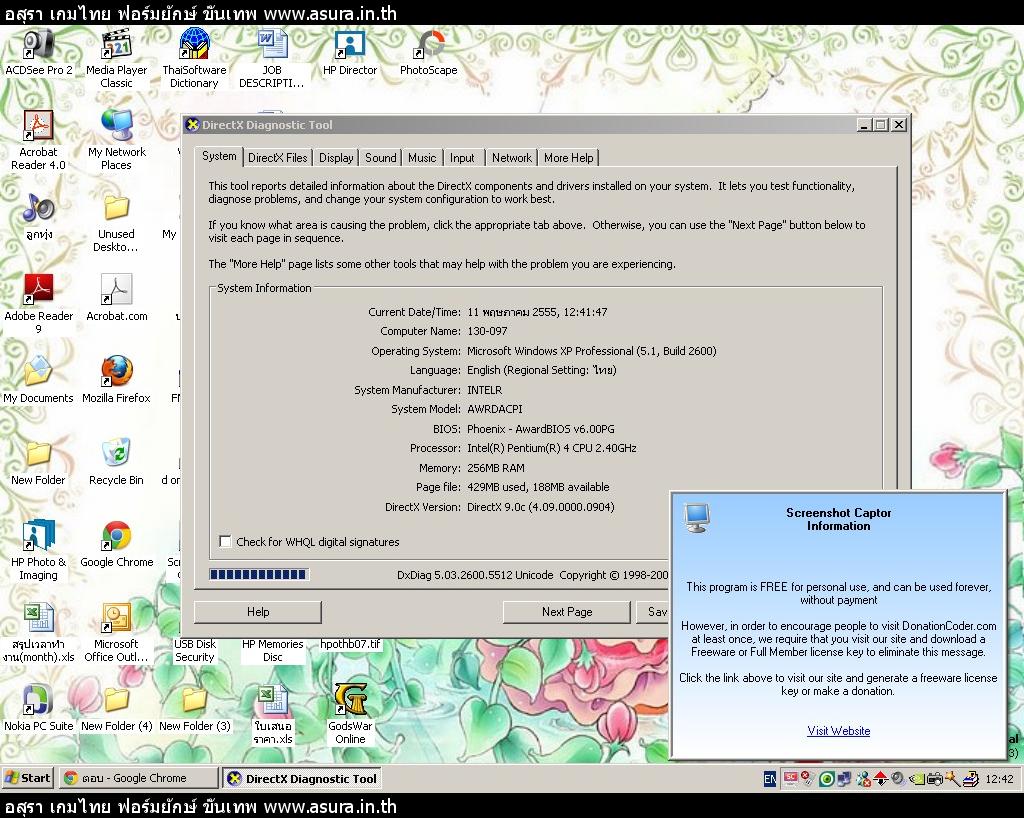Select the JOB DESCRIPTI... Word document icon

click(x=272, y=59)
